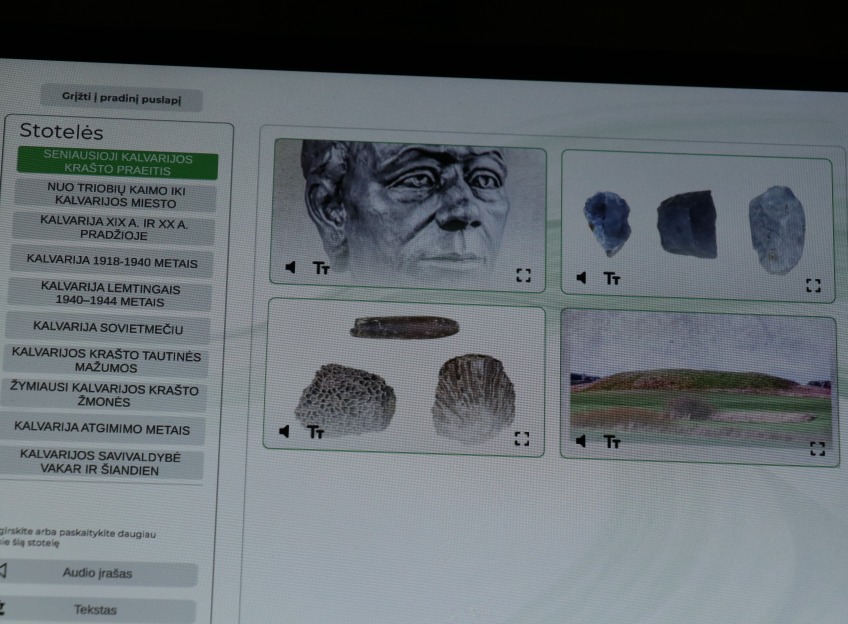Screen dimensions: 848x624
Task: Play audio for the flint stones card
Action: 581,278
